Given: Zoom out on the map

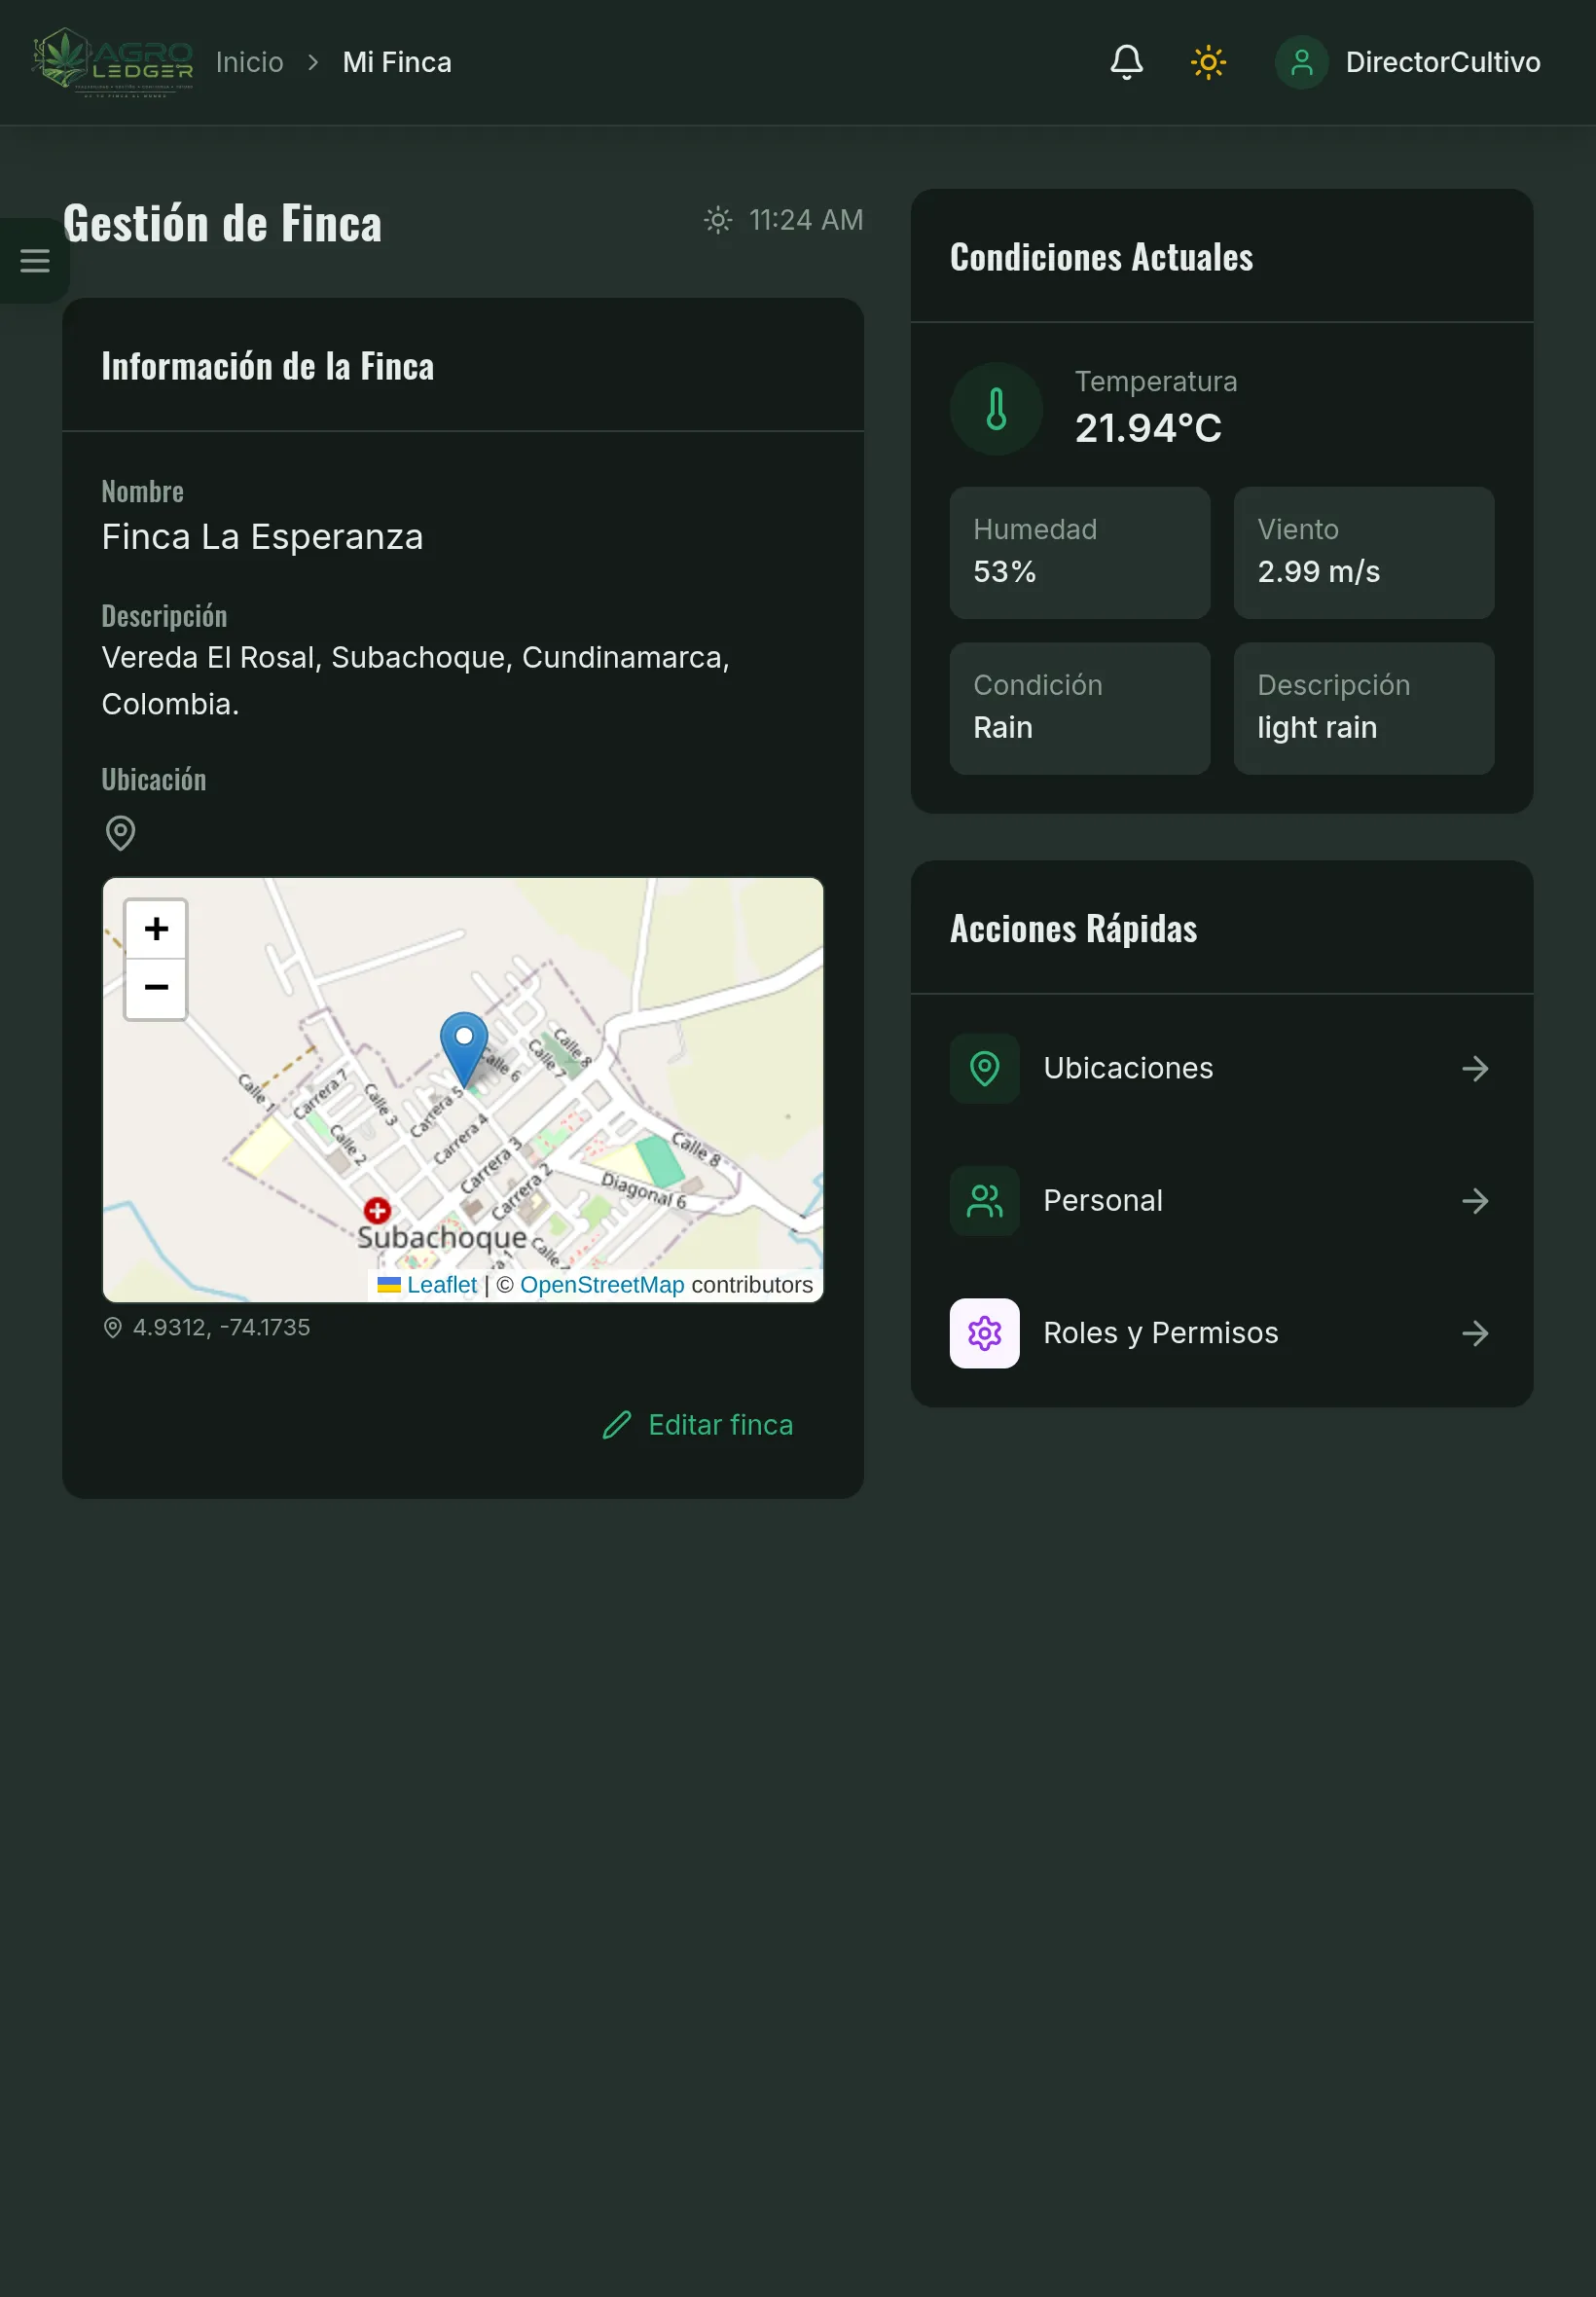Looking at the screenshot, I should pyautogui.click(x=156, y=988).
